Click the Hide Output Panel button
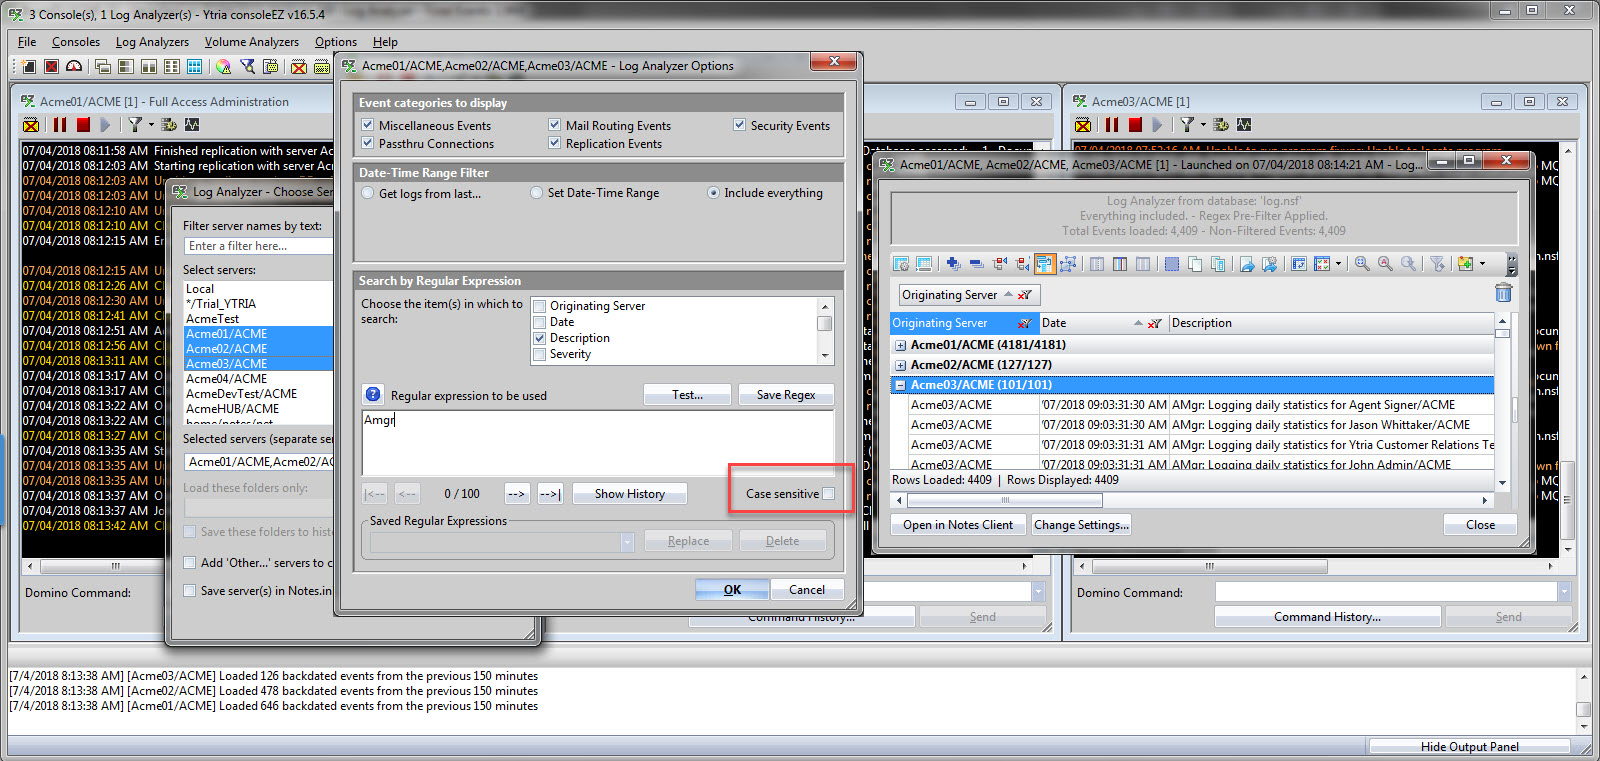This screenshot has height=761, width=1600. pos(1469,747)
